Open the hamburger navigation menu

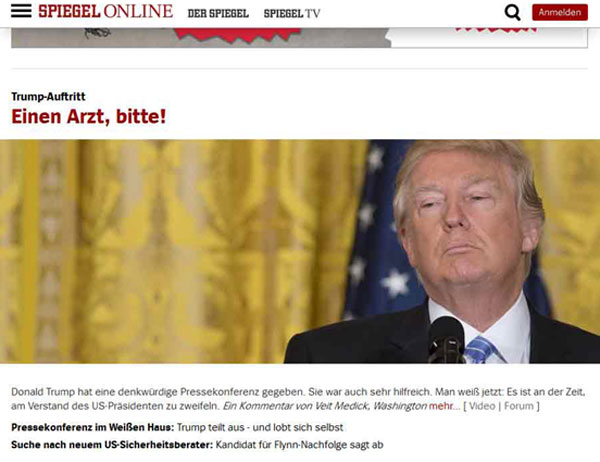[21, 11]
